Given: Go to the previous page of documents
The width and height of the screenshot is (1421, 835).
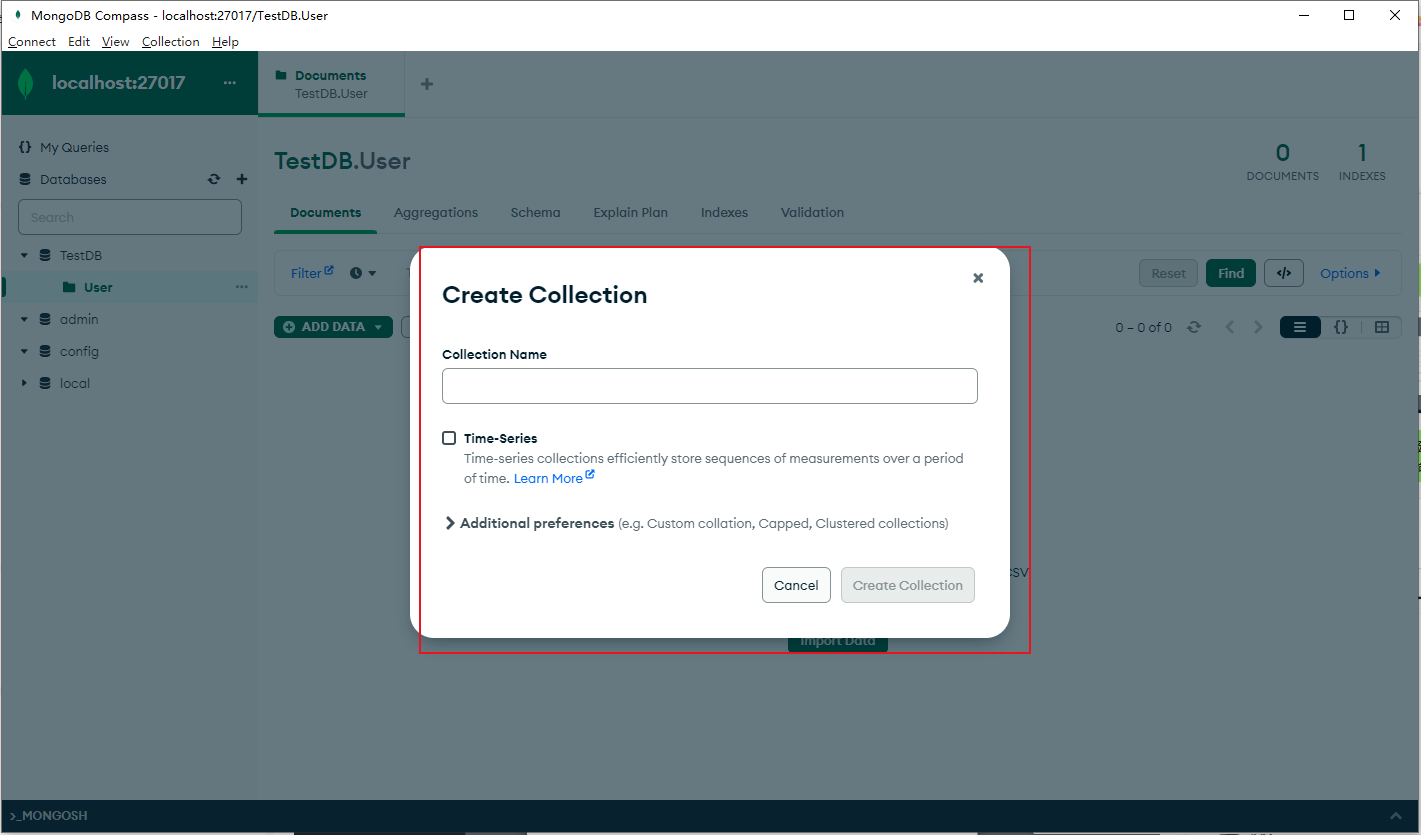Looking at the screenshot, I should [1230, 327].
